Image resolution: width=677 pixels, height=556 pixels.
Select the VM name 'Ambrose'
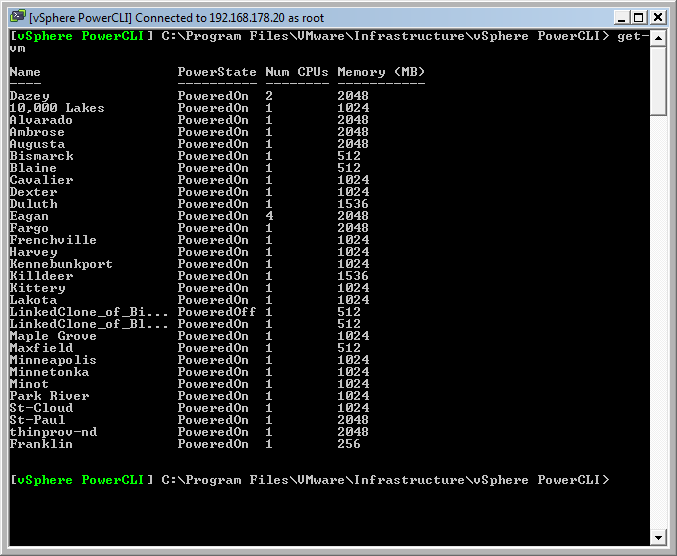click(37, 132)
